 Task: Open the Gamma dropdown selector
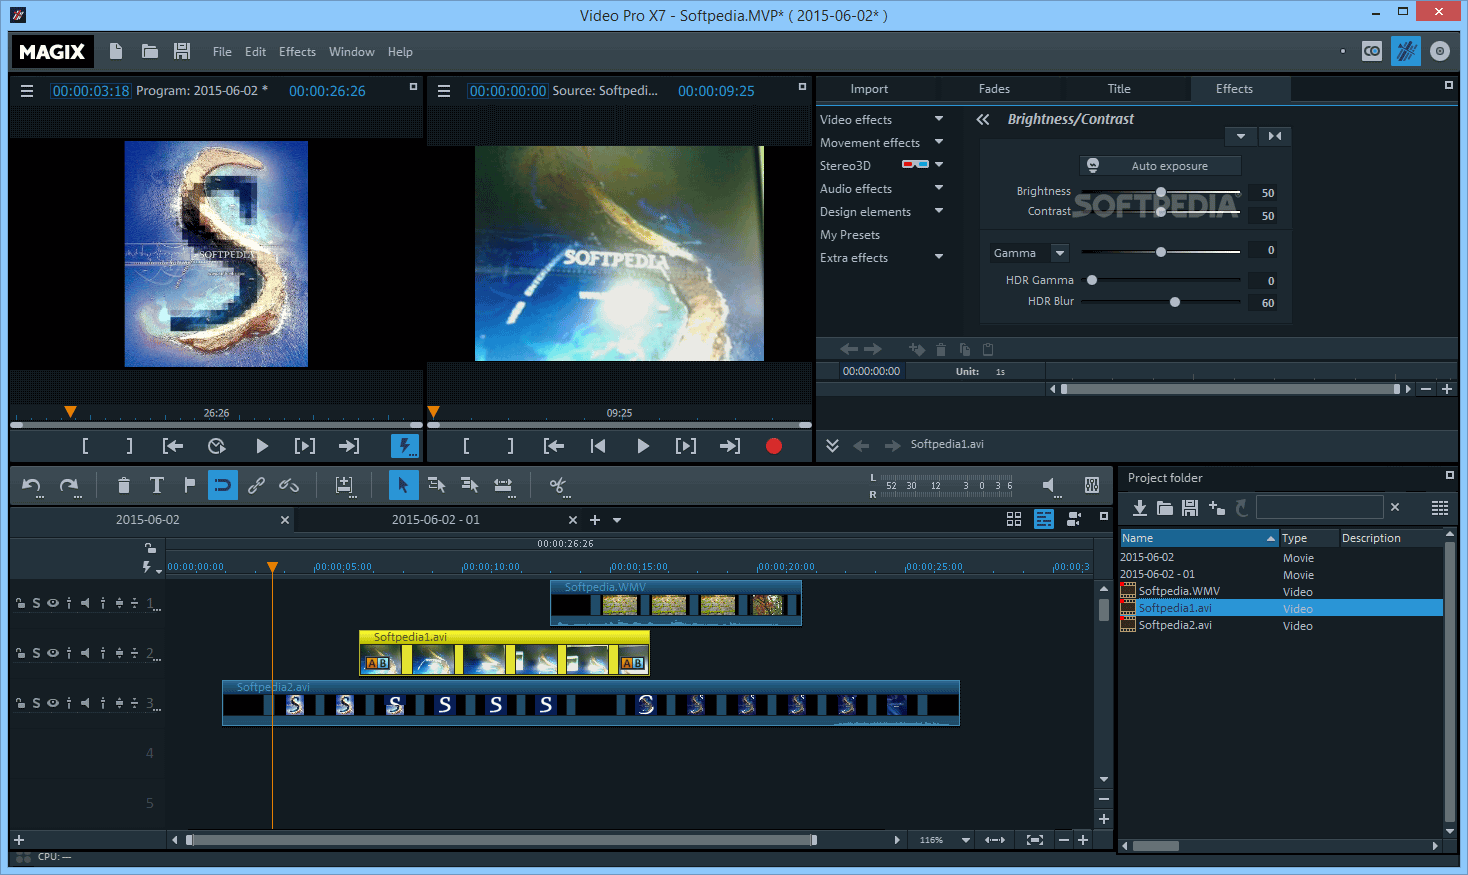coord(1060,253)
